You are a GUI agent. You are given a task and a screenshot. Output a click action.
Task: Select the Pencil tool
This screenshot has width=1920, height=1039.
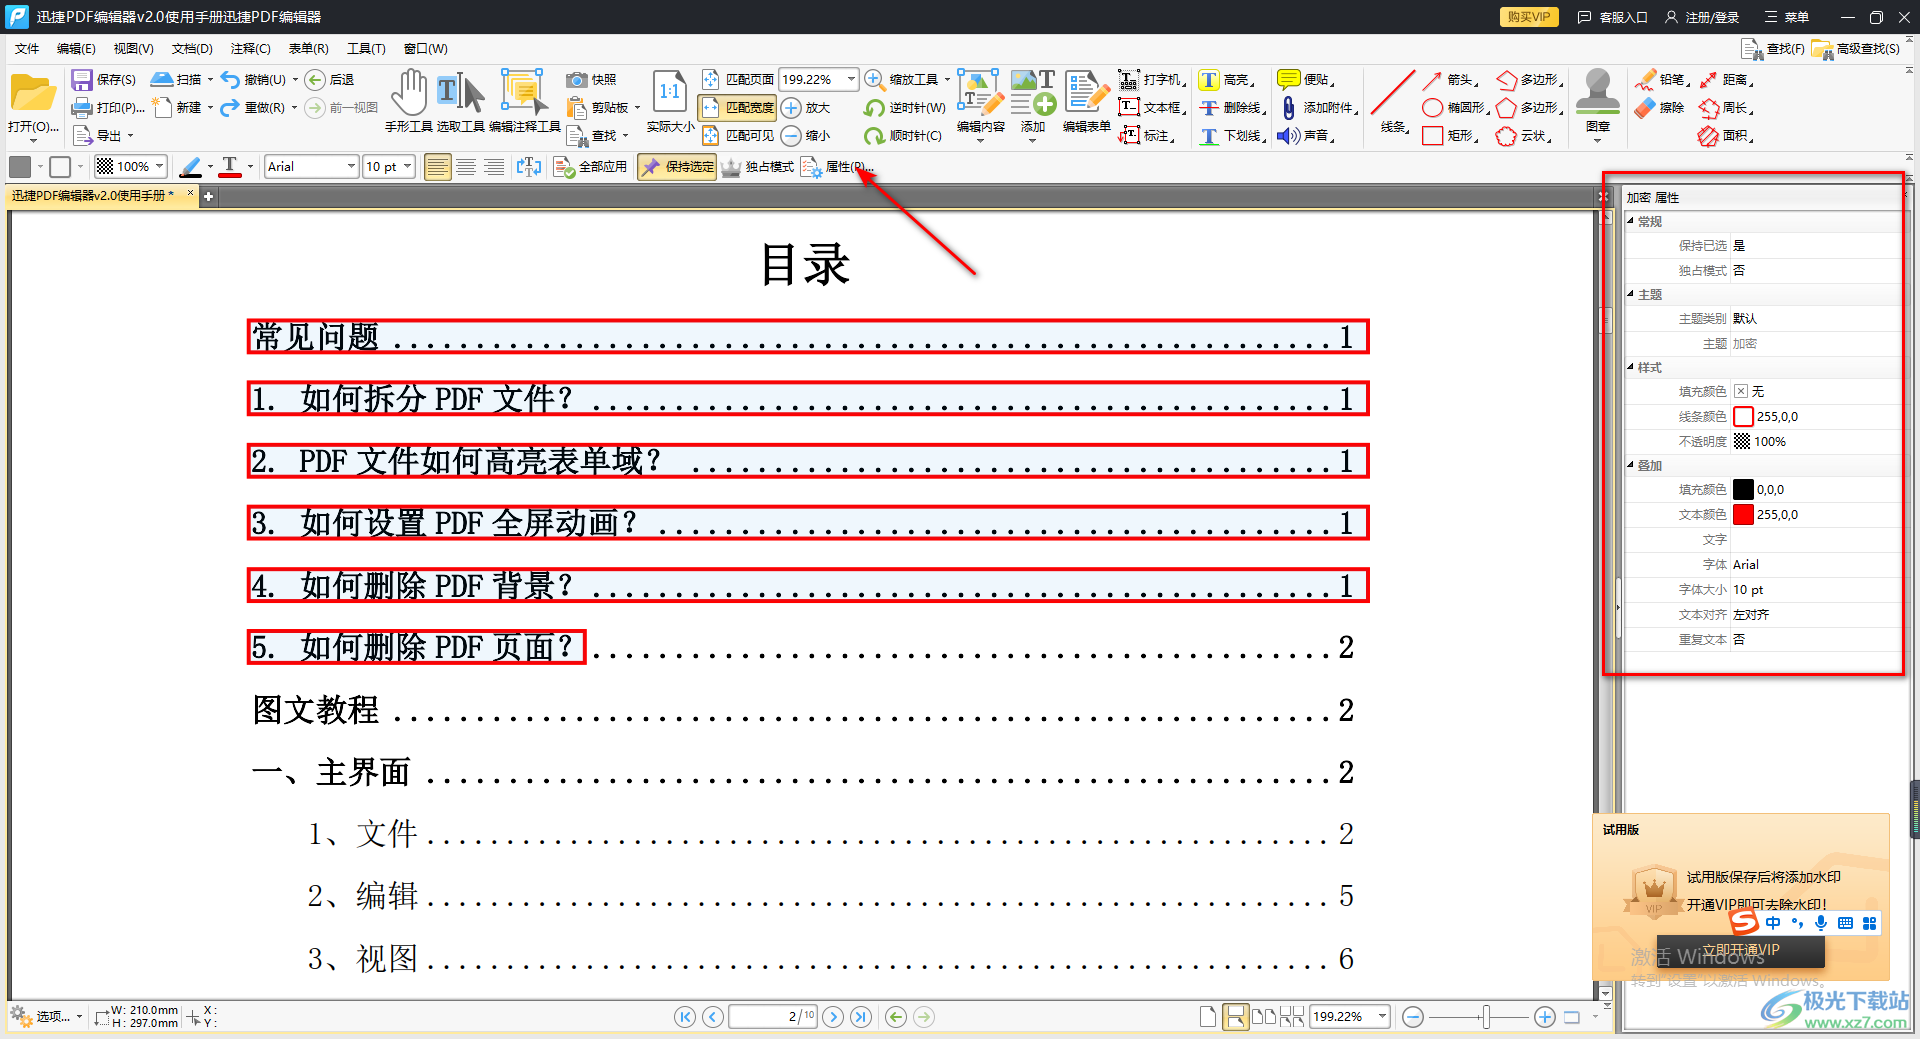tap(1661, 80)
